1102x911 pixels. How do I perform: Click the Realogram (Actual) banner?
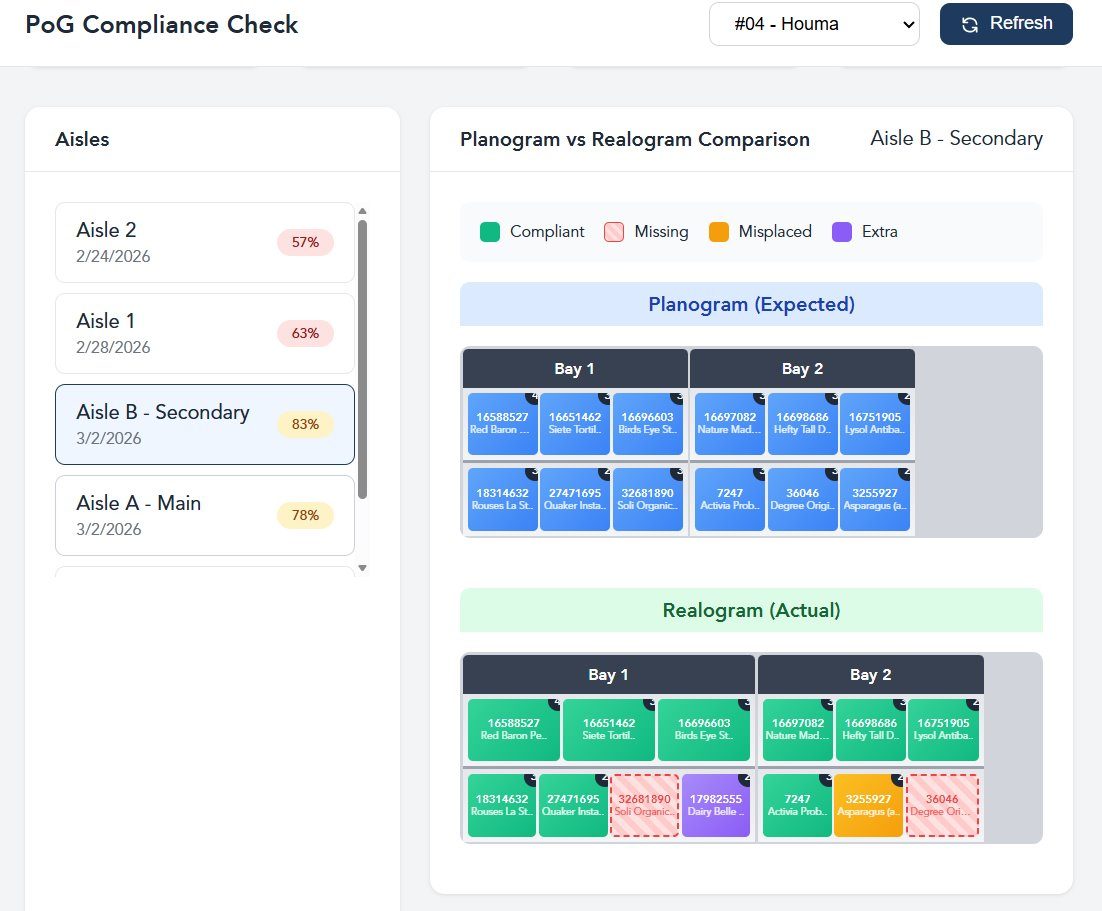[751, 610]
